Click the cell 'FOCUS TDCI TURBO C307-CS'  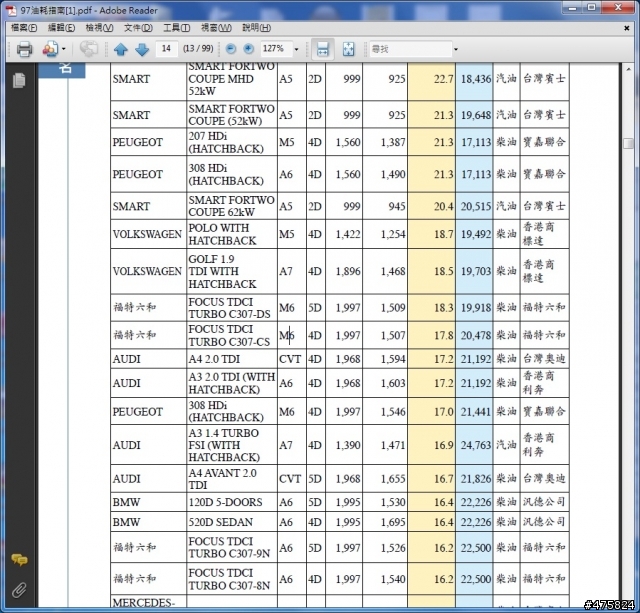pos(232,335)
